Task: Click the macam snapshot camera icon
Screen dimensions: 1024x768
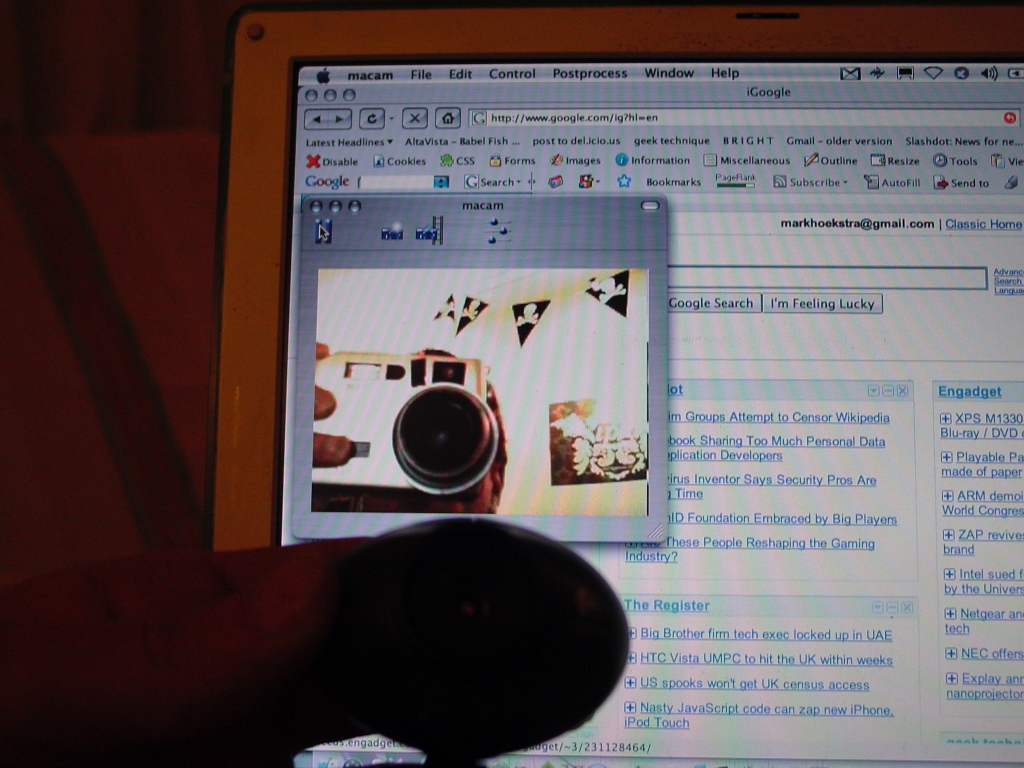Action: click(x=392, y=233)
